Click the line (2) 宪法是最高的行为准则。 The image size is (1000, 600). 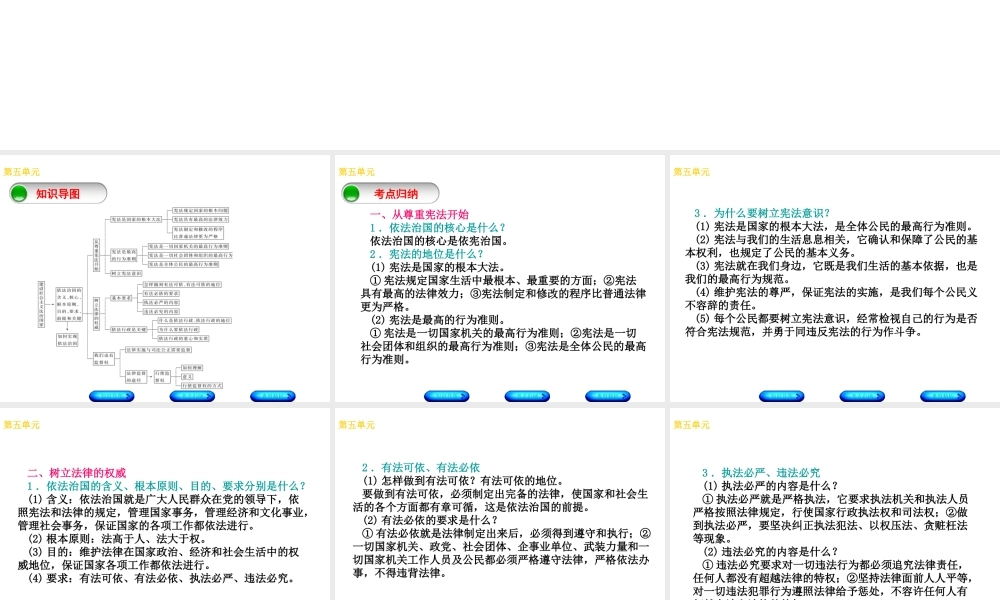[x=438, y=320]
